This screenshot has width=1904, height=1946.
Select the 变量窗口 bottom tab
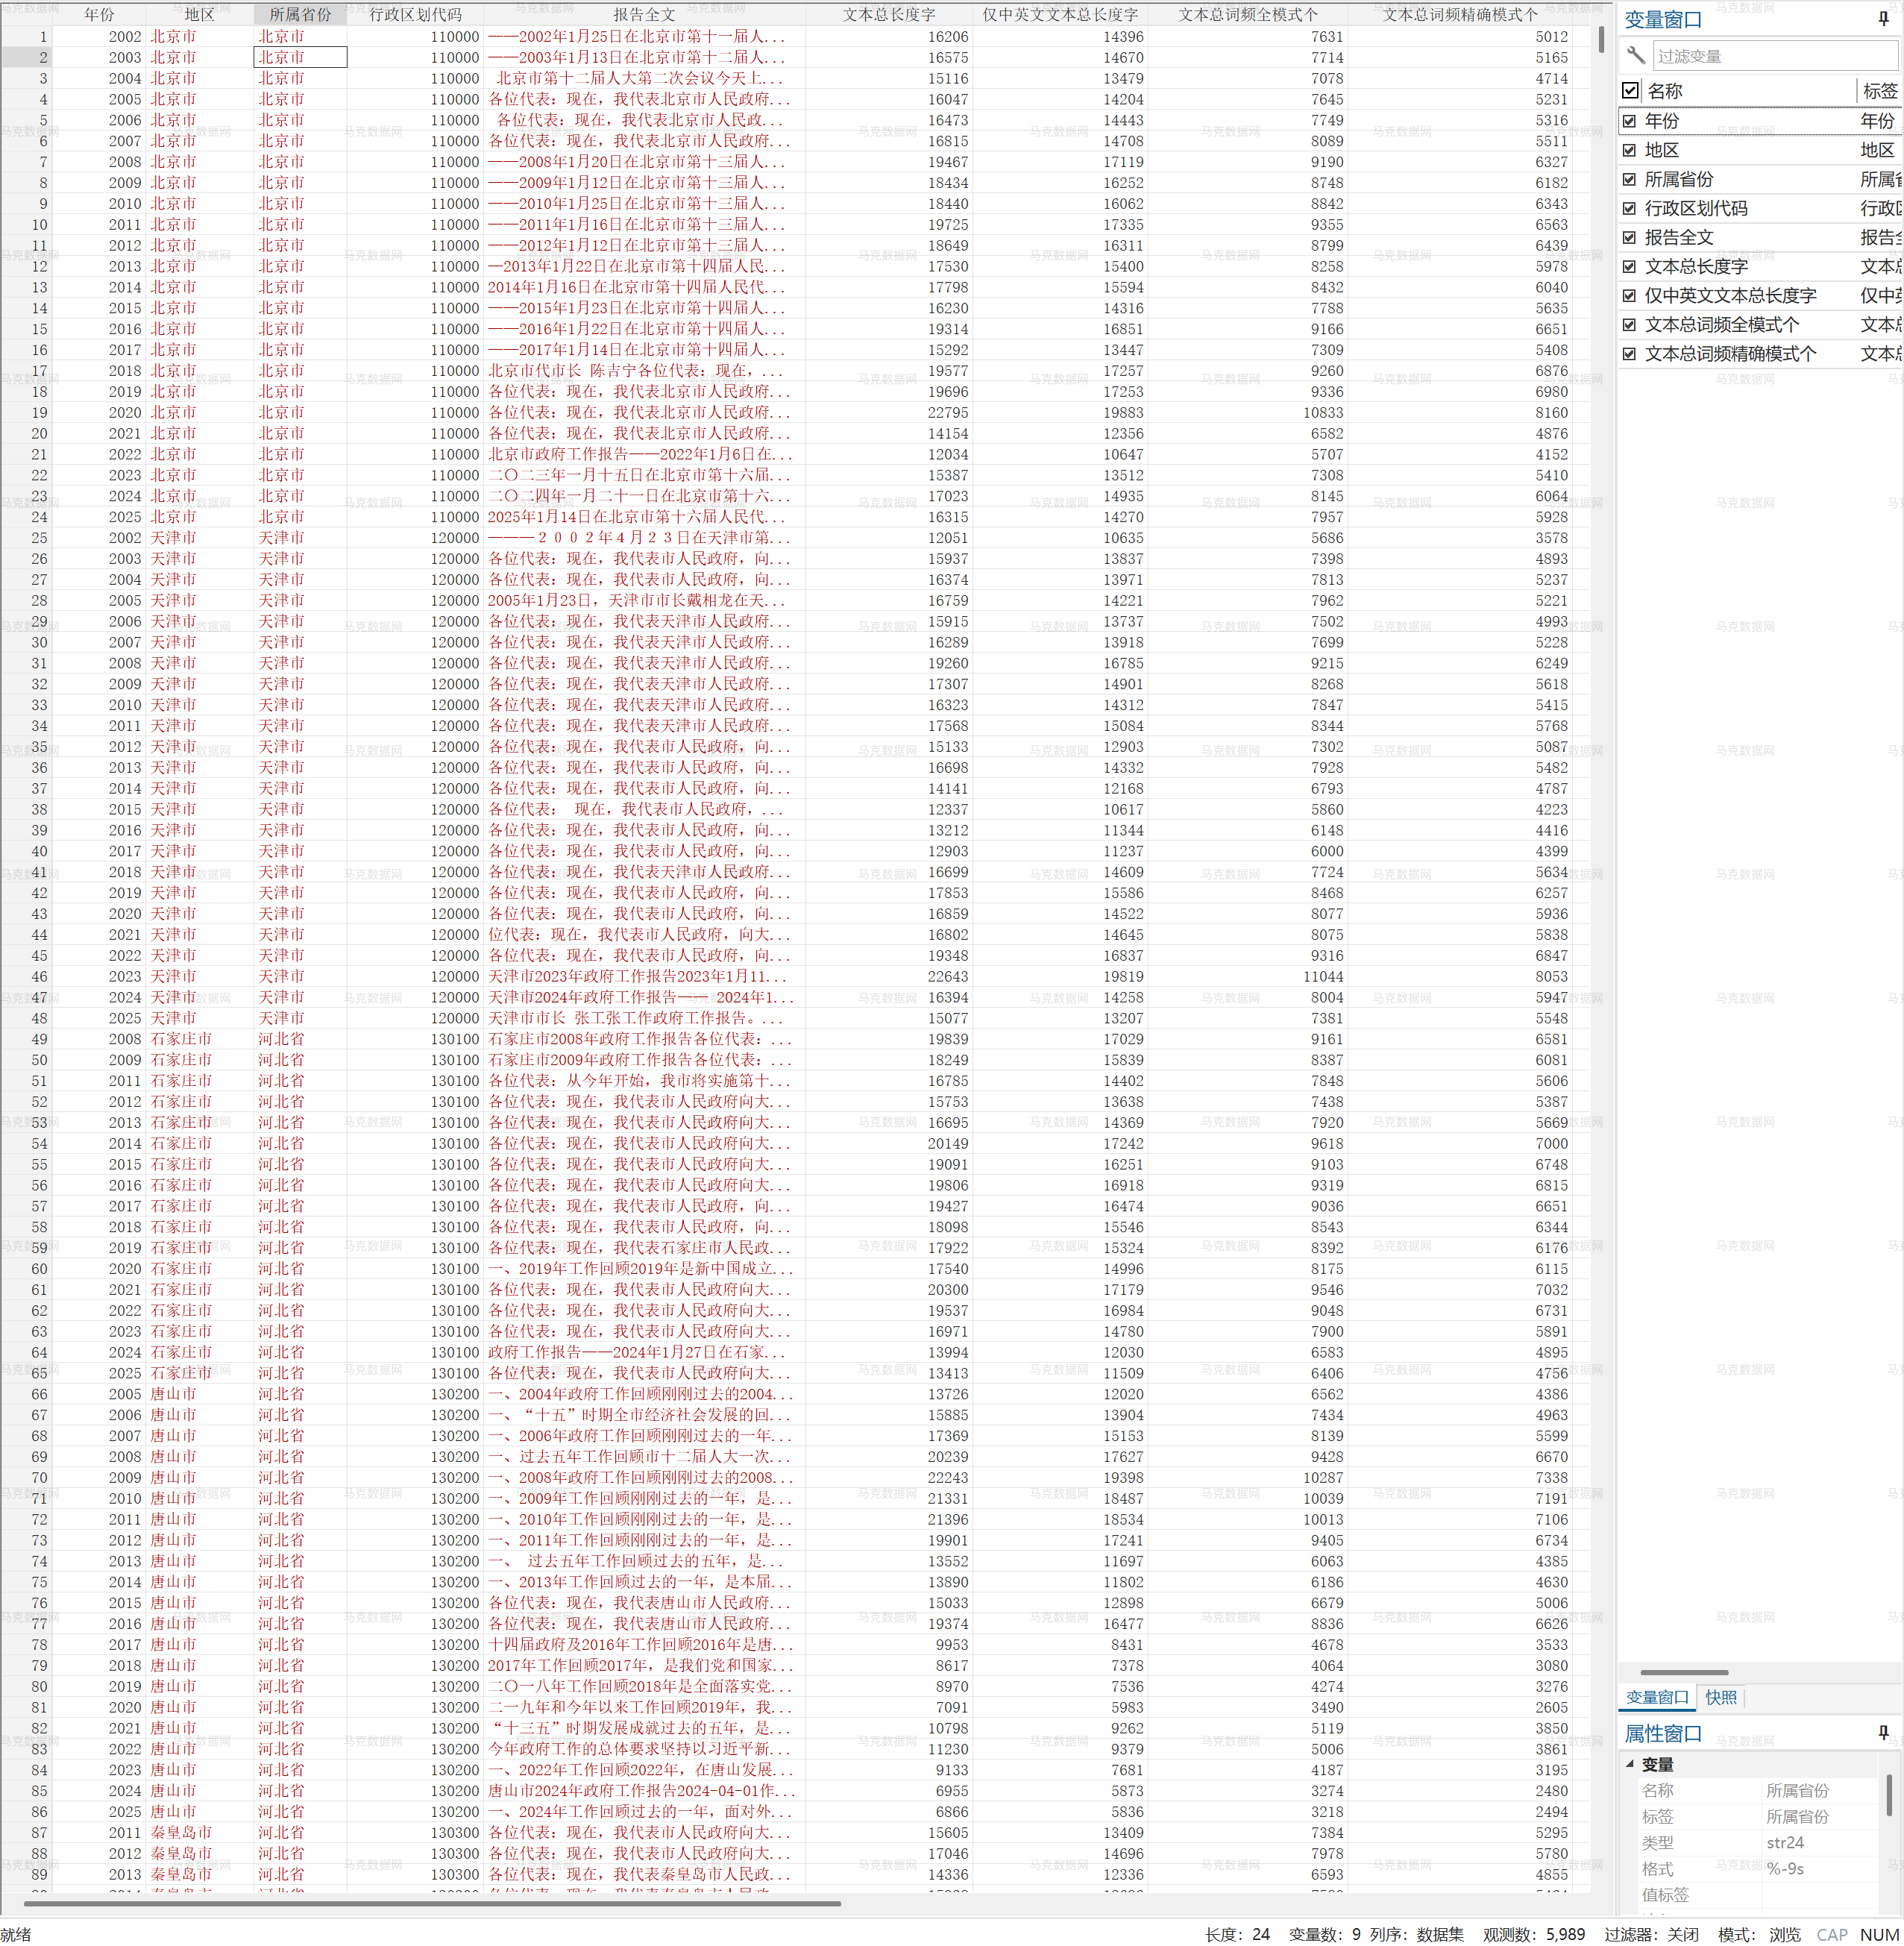[1657, 1697]
